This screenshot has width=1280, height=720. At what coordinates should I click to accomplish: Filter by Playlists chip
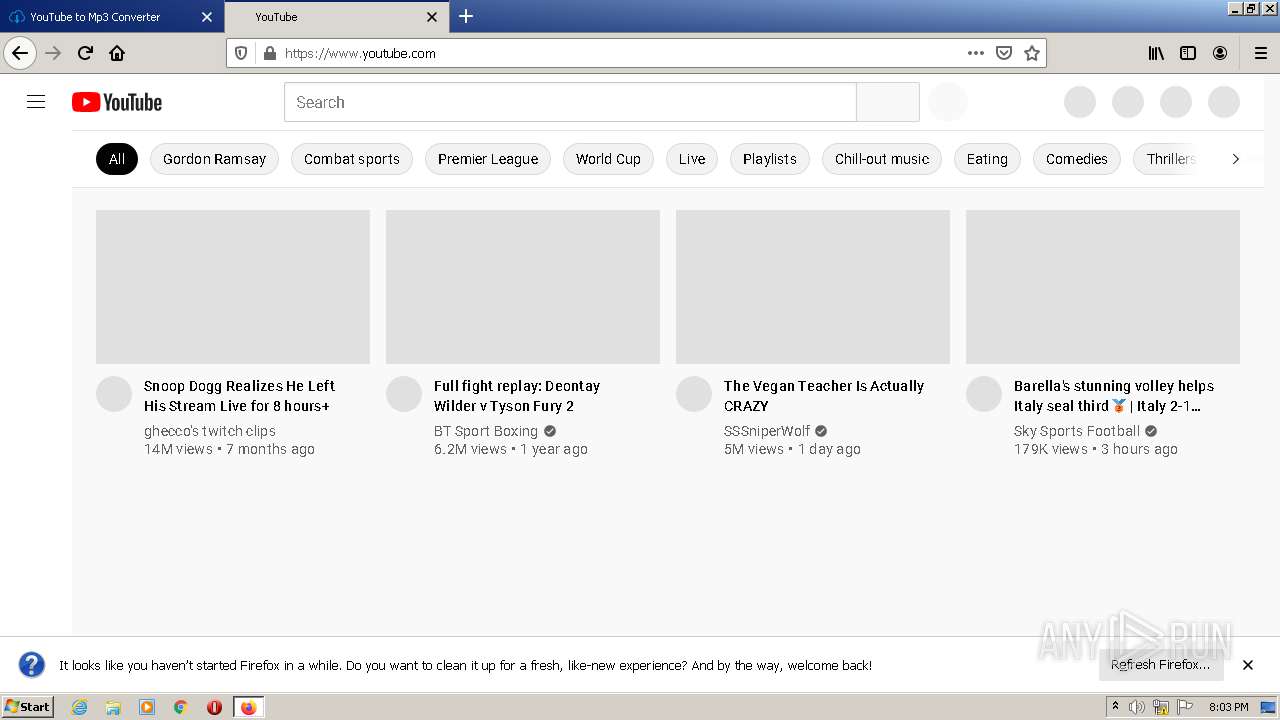[x=770, y=159]
